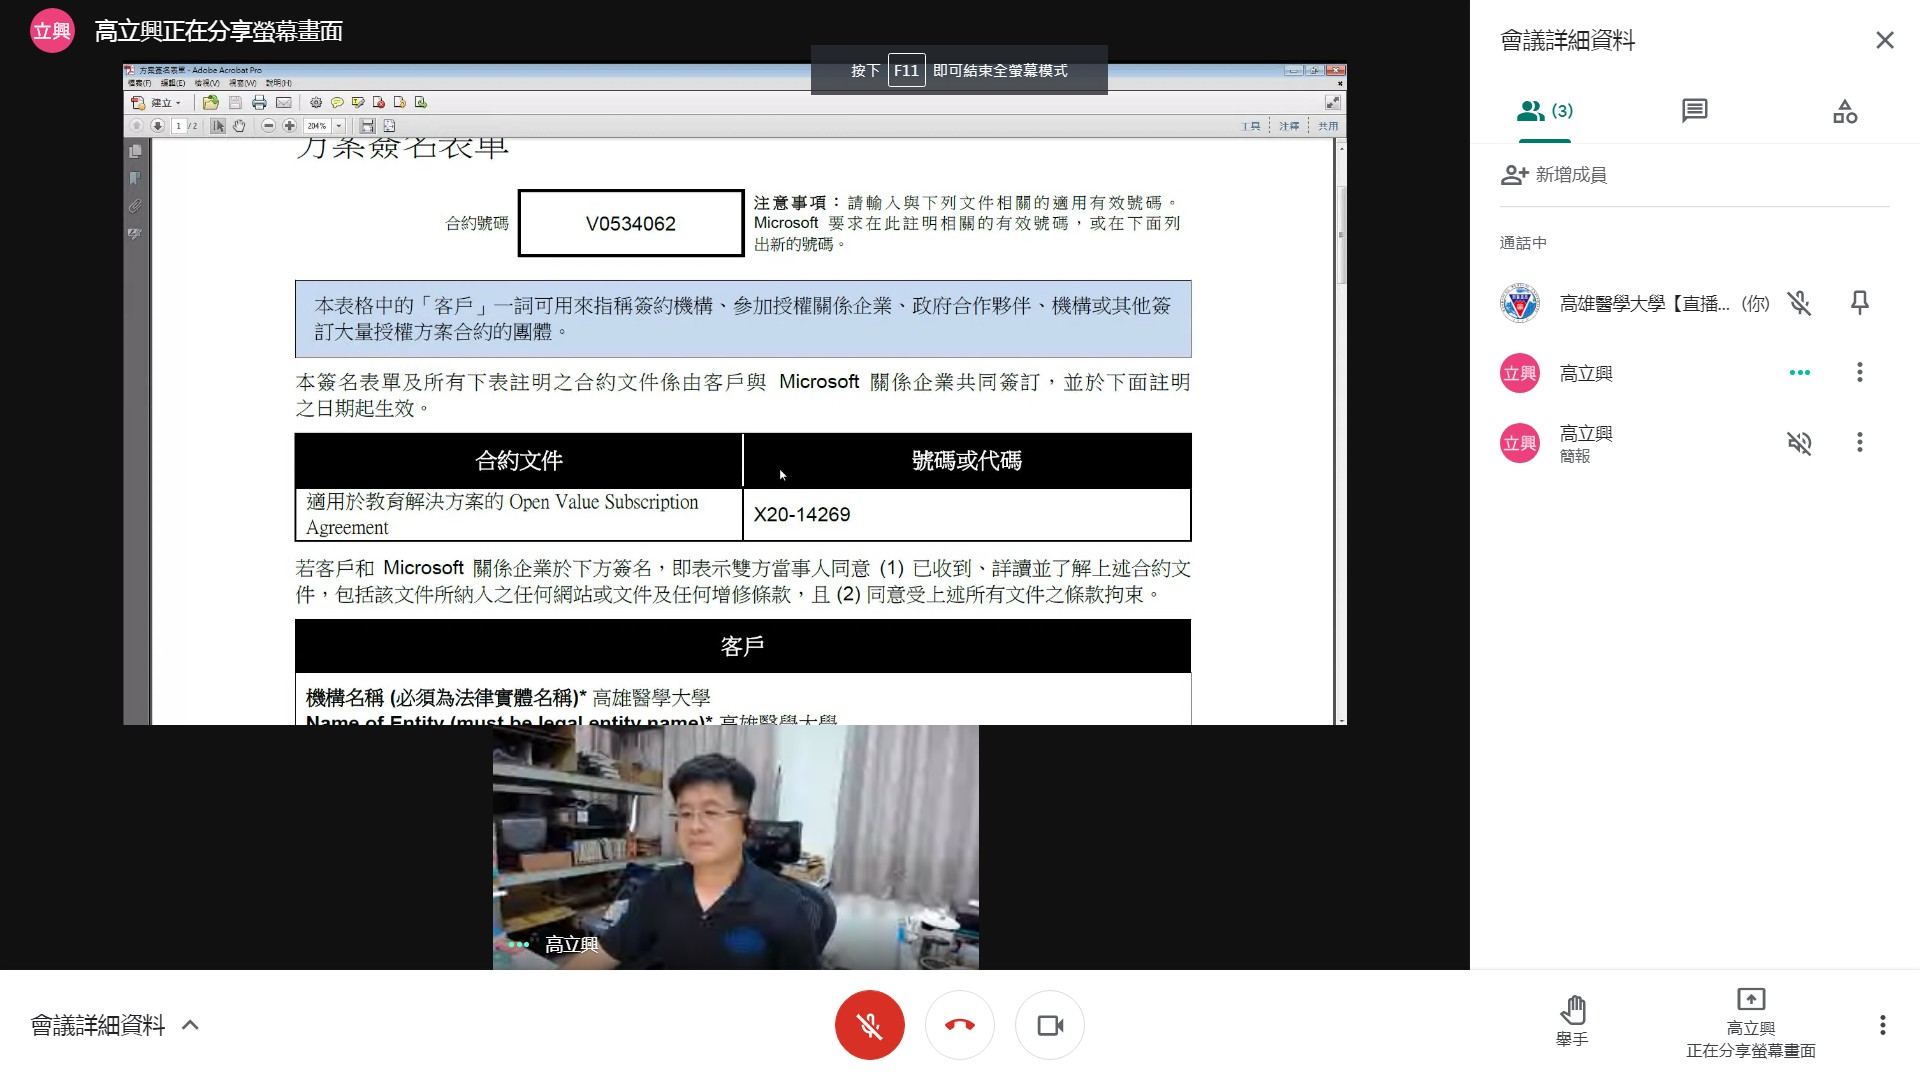
Task: Open the 204% zoom level dropdown
Action: click(339, 126)
